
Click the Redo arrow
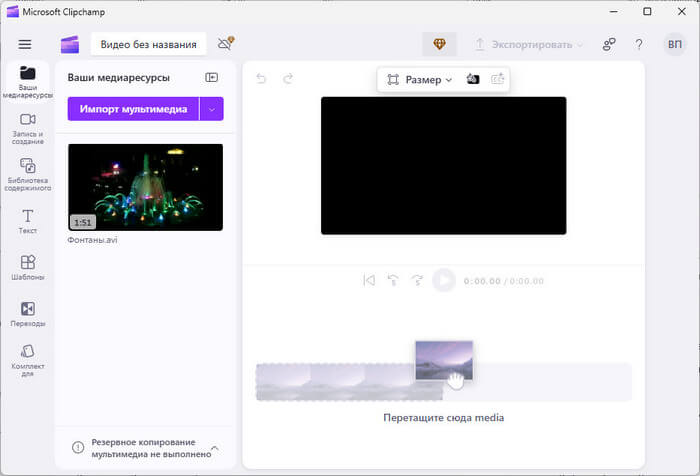point(288,78)
